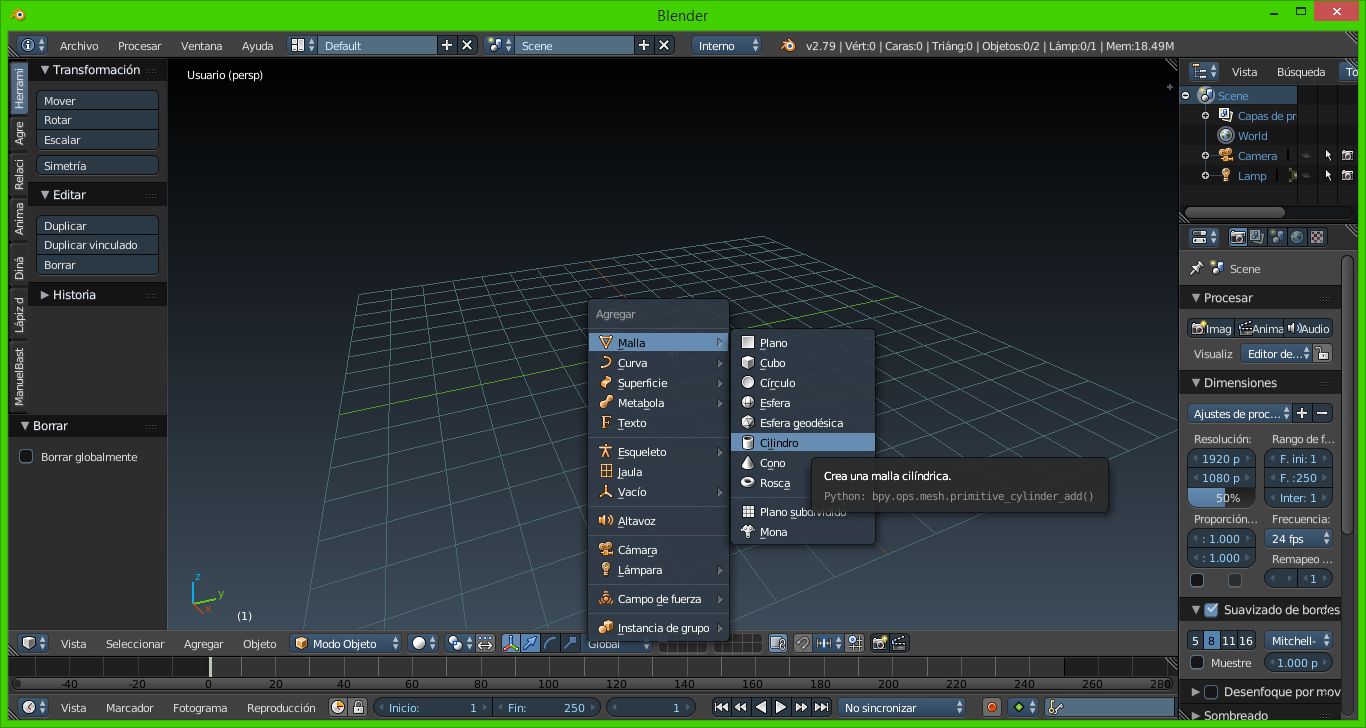The height and width of the screenshot is (728, 1366).
Task: Click the jump to last frame button
Action: pos(821,707)
